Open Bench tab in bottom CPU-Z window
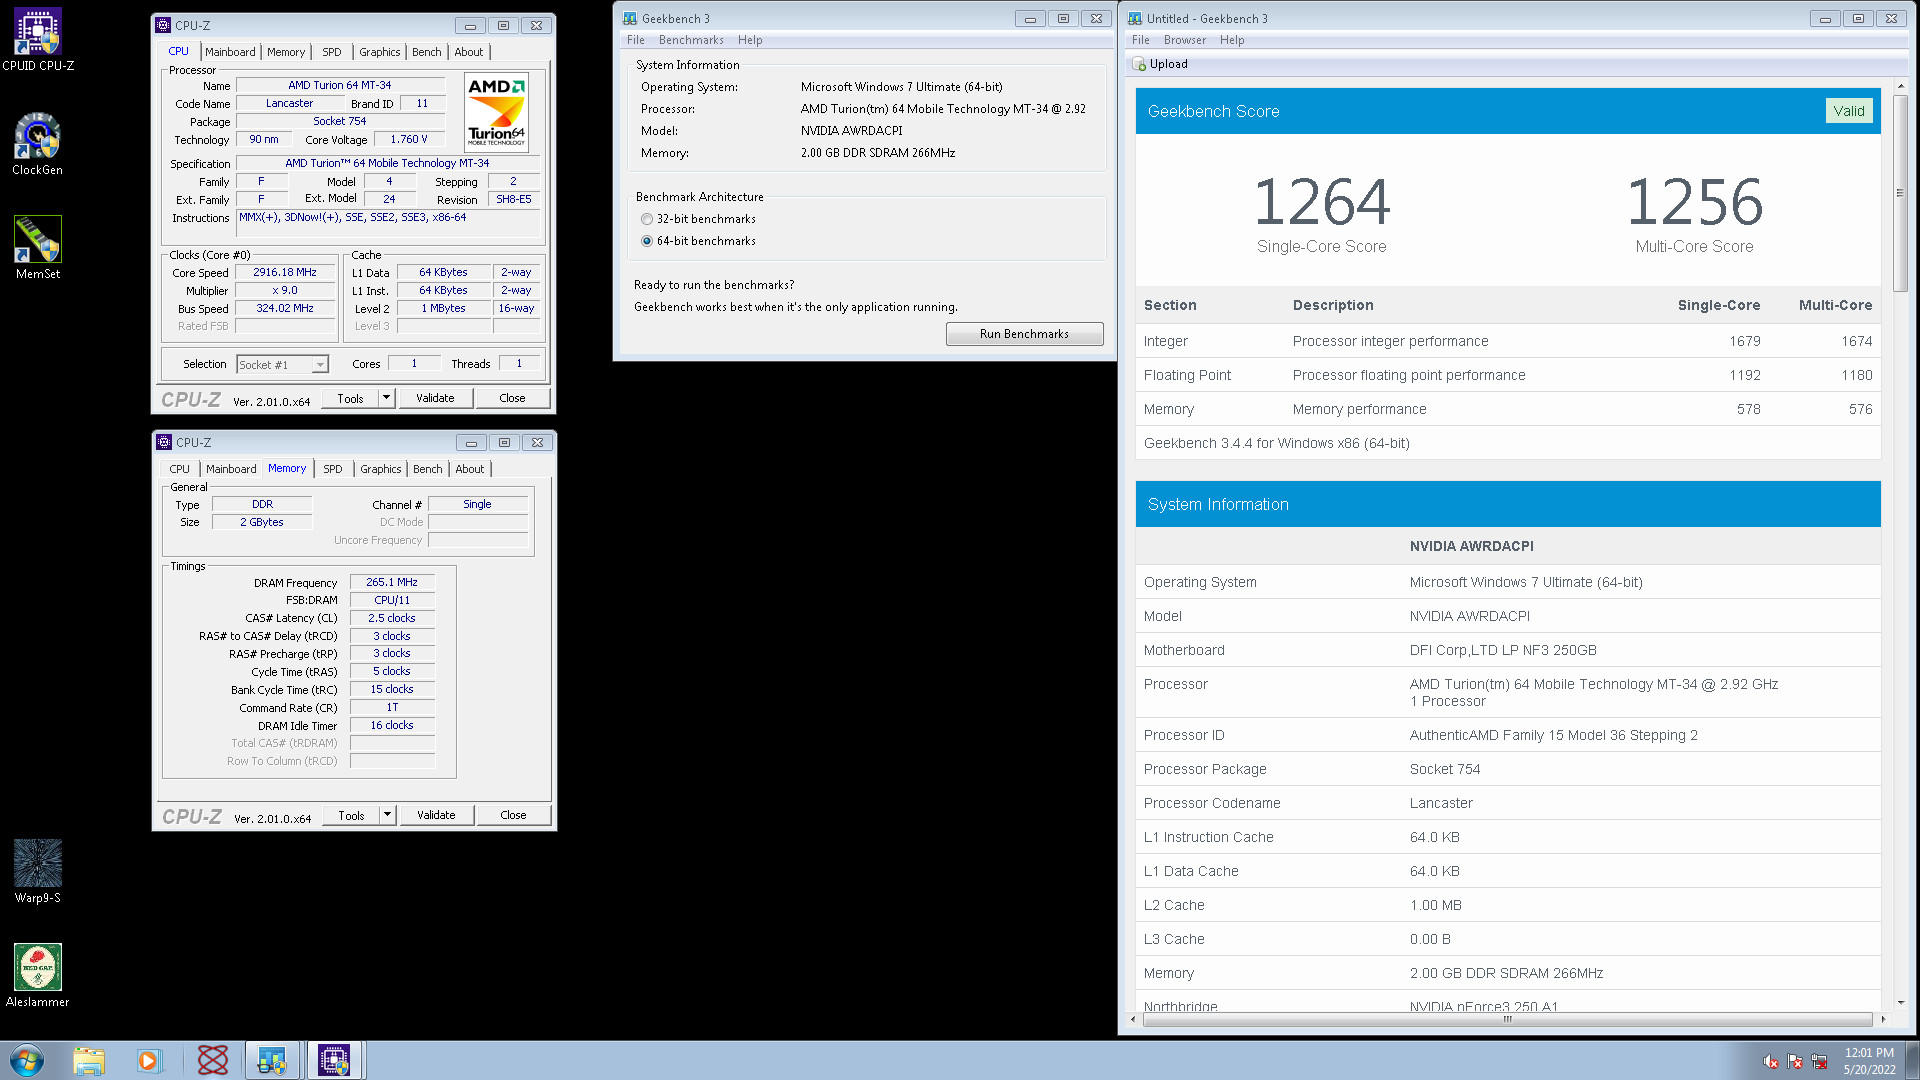The height and width of the screenshot is (1080, 1920). click(428, 469)
